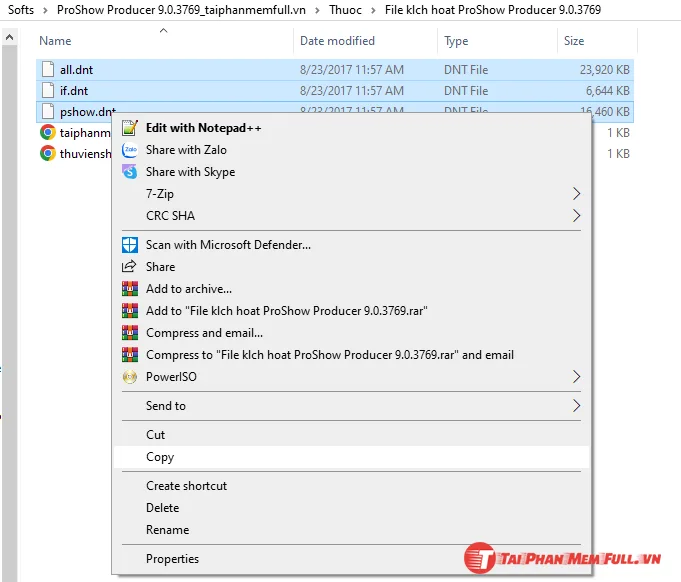Click the Microsoft Defender shield icon
The height and width of the screenshot is (582, 681).
[129, 245]
